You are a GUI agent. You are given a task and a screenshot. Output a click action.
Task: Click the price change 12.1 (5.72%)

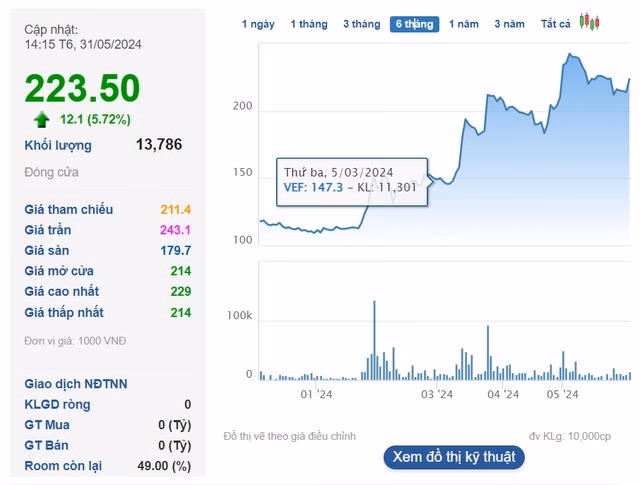[95, 120]
